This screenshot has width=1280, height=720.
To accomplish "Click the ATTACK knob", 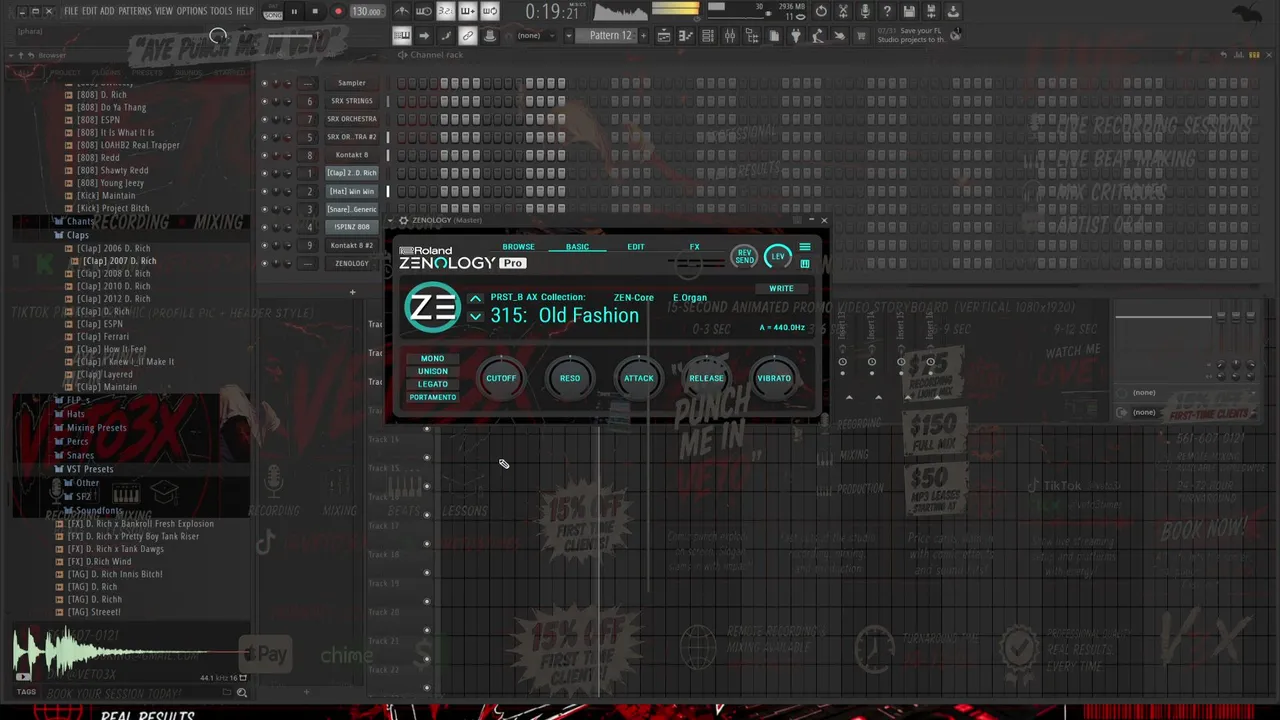I will [x=638, y=378].
